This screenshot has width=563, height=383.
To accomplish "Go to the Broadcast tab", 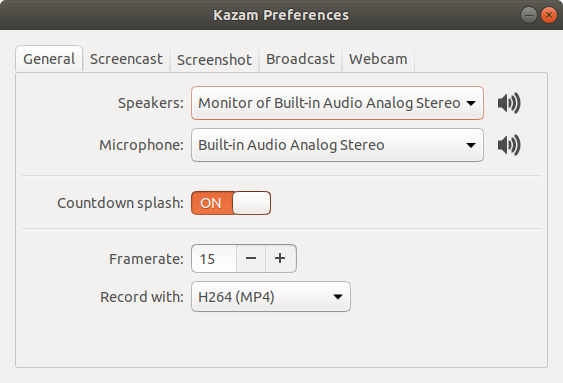I will [300, 59].
